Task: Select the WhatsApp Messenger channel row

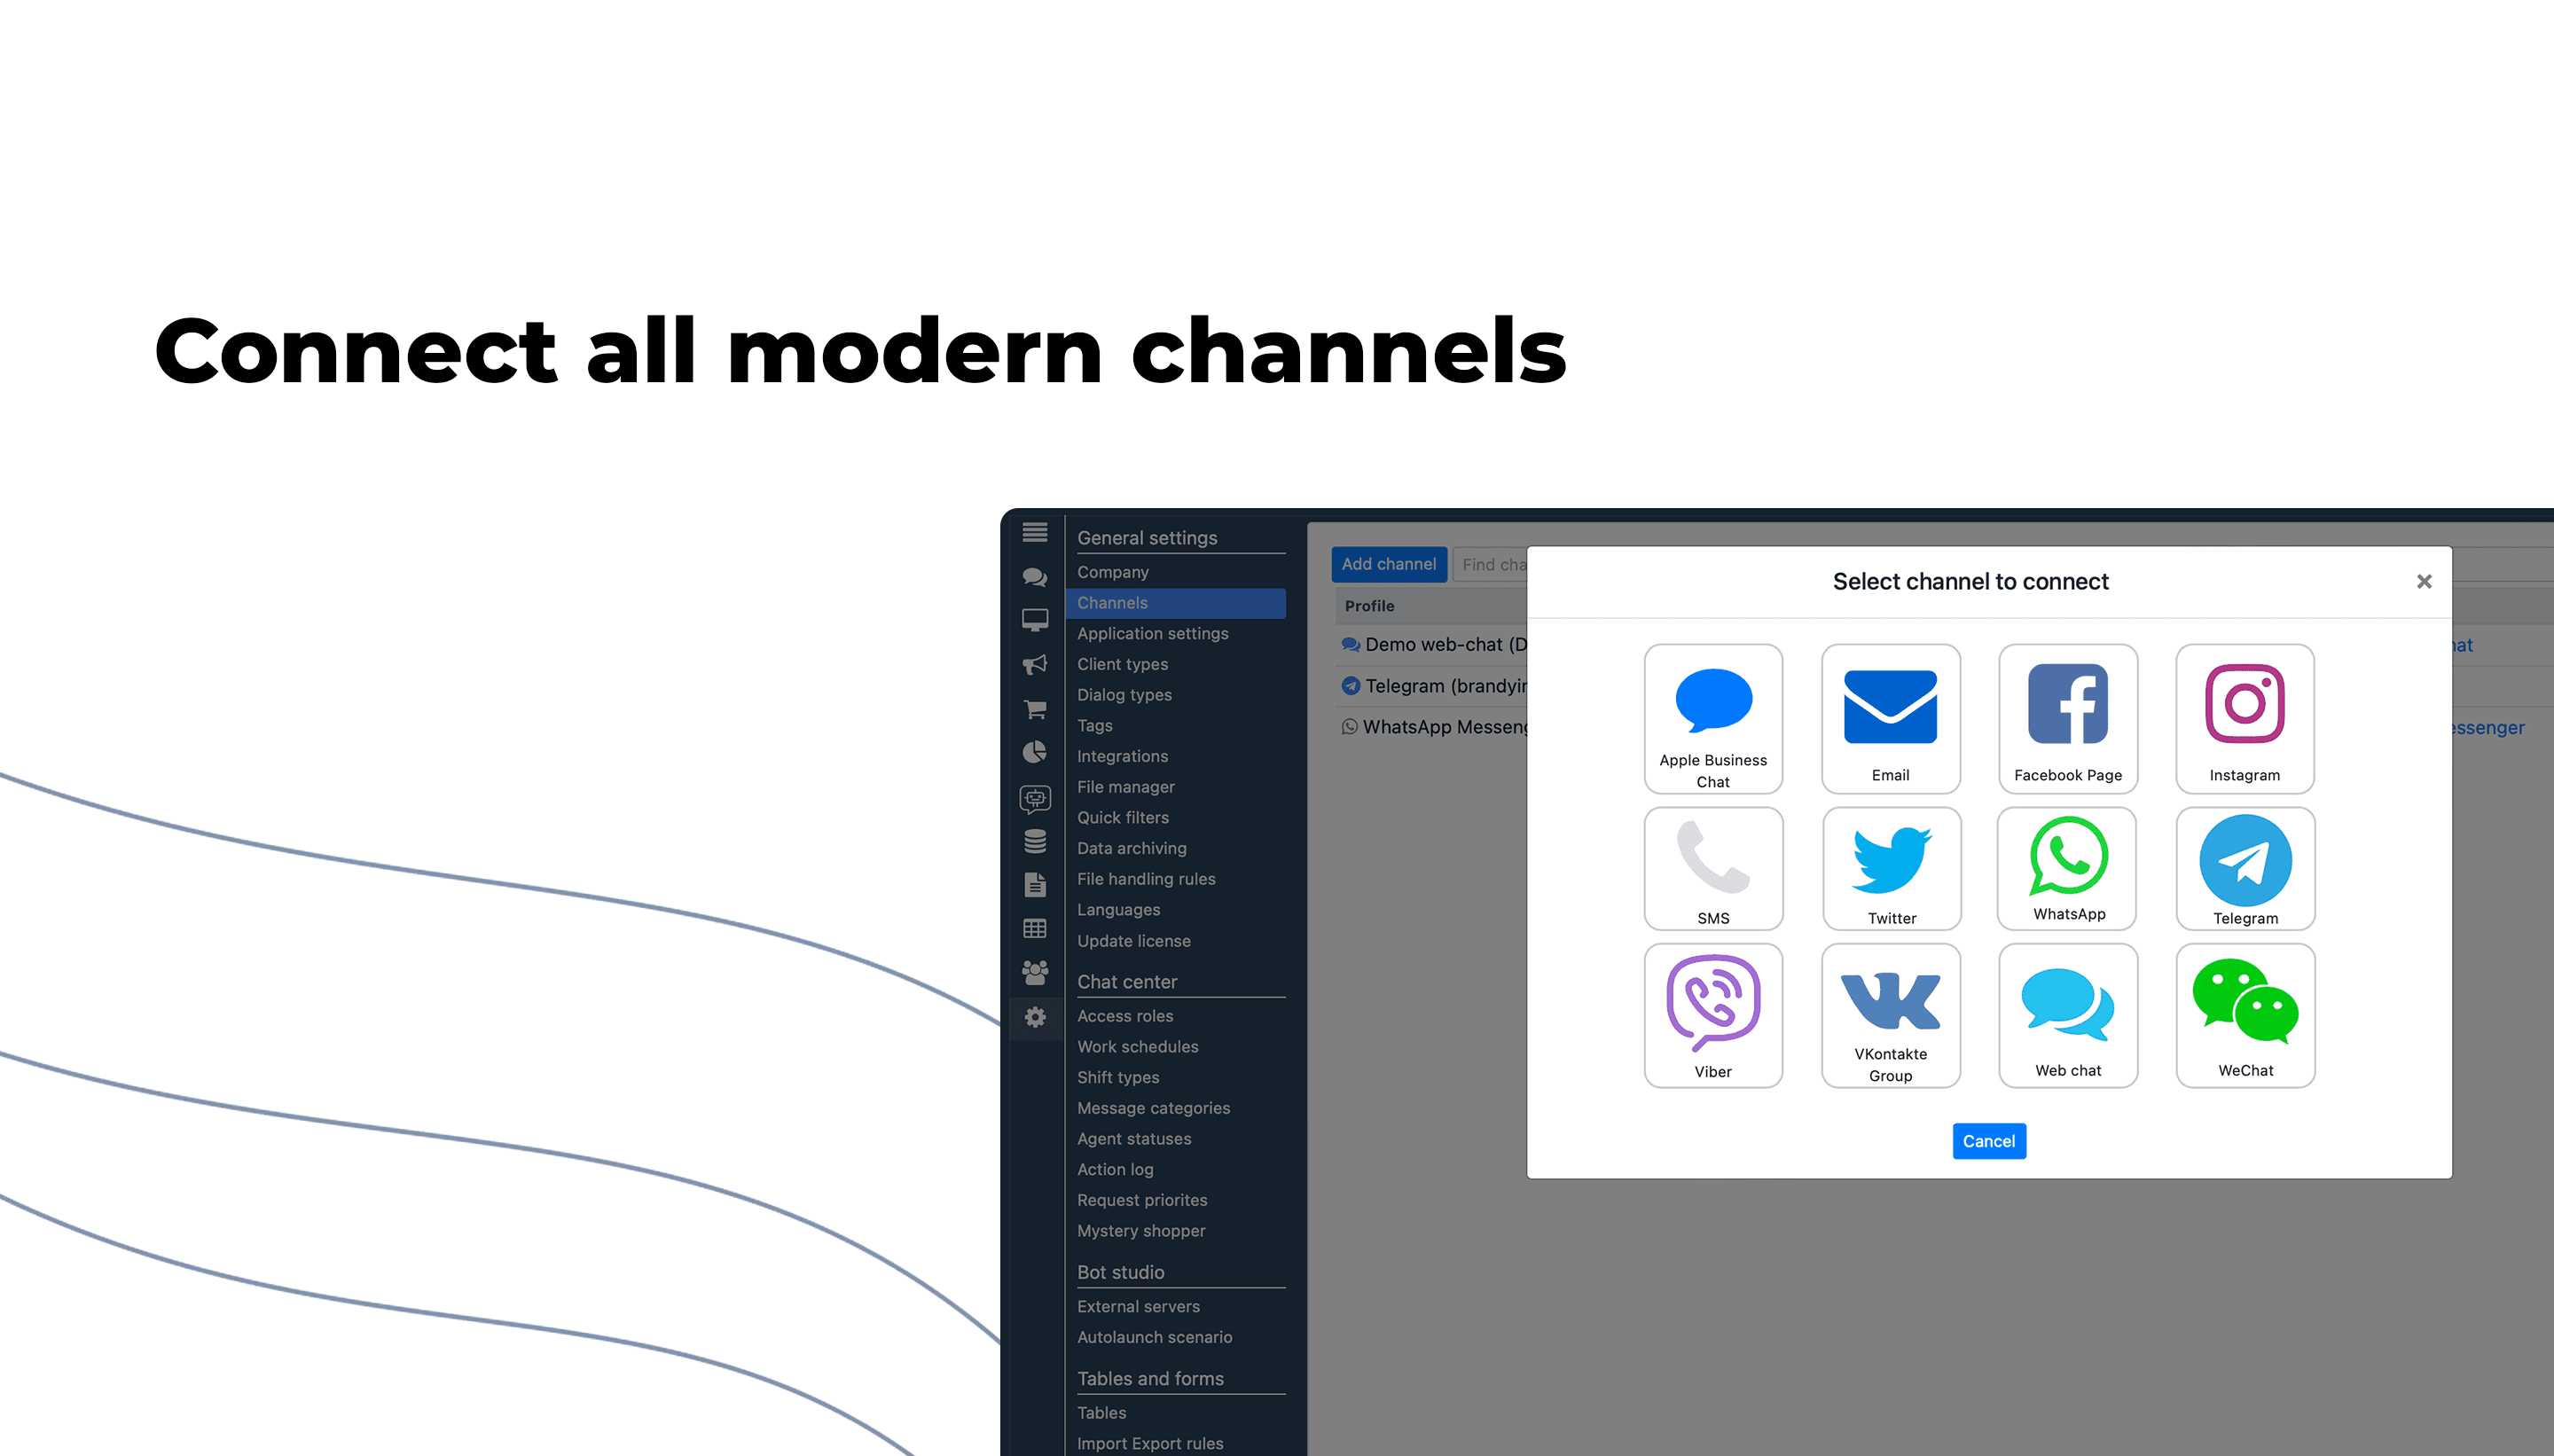Action: [1433, 727]
